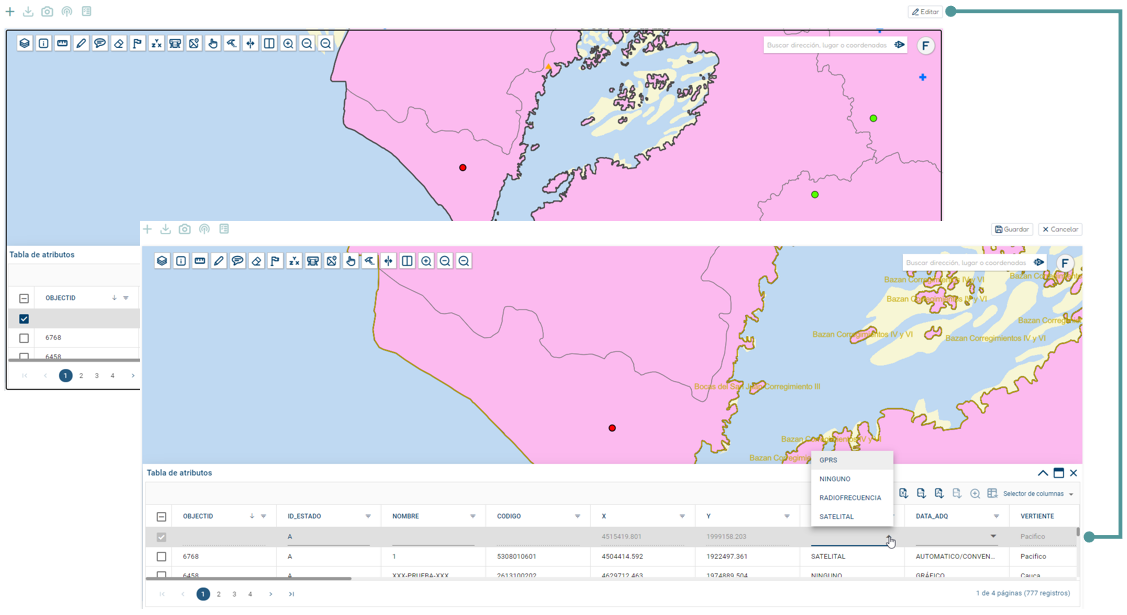Click camera snapshot icon above front map

pos(185,229)
